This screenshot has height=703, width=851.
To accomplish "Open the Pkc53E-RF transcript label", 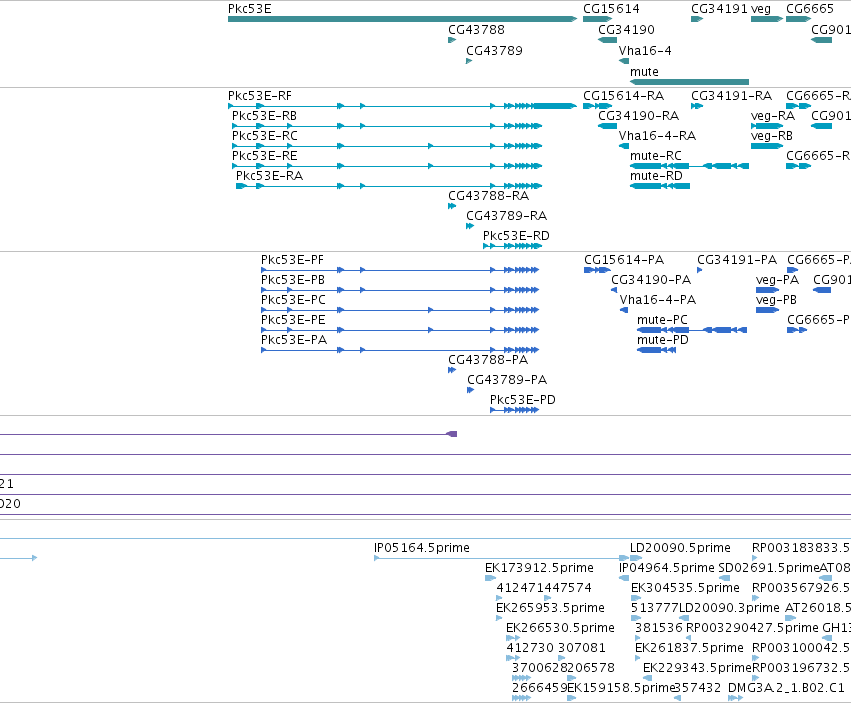I will click(x=260, y=96).
